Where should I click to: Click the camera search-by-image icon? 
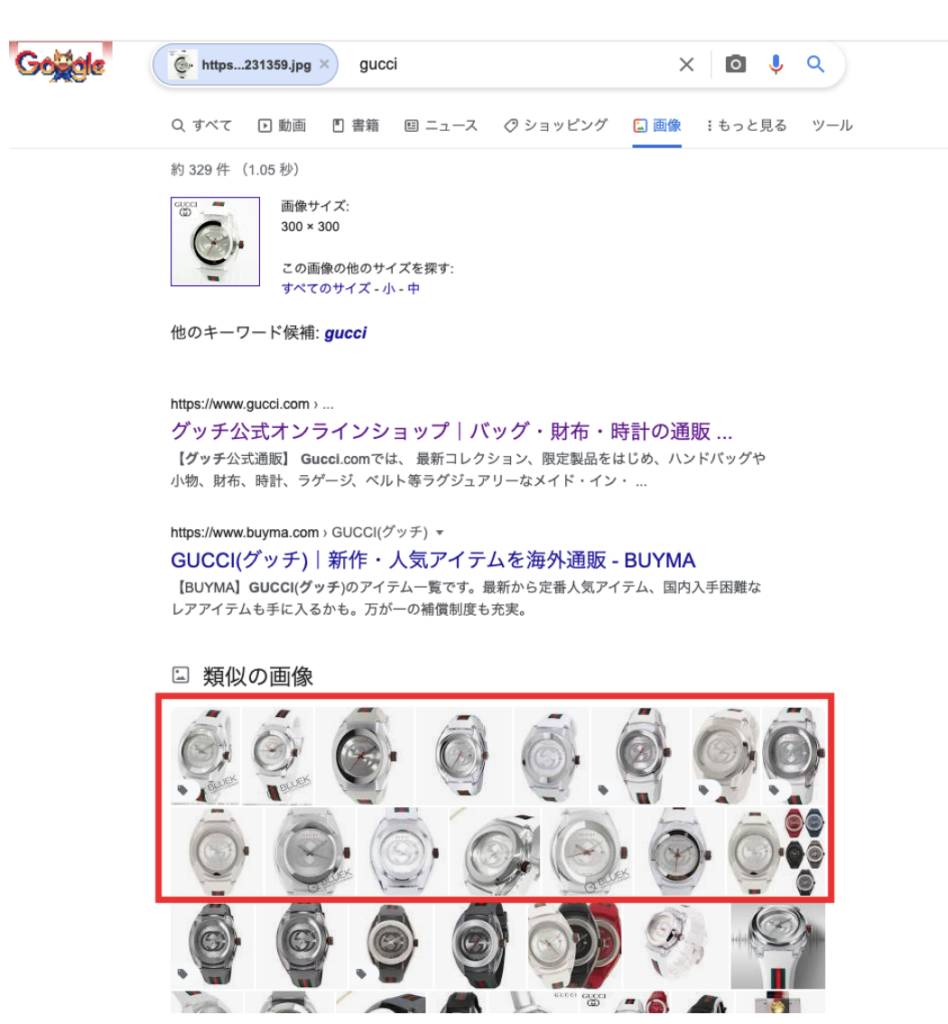point(735,64)
